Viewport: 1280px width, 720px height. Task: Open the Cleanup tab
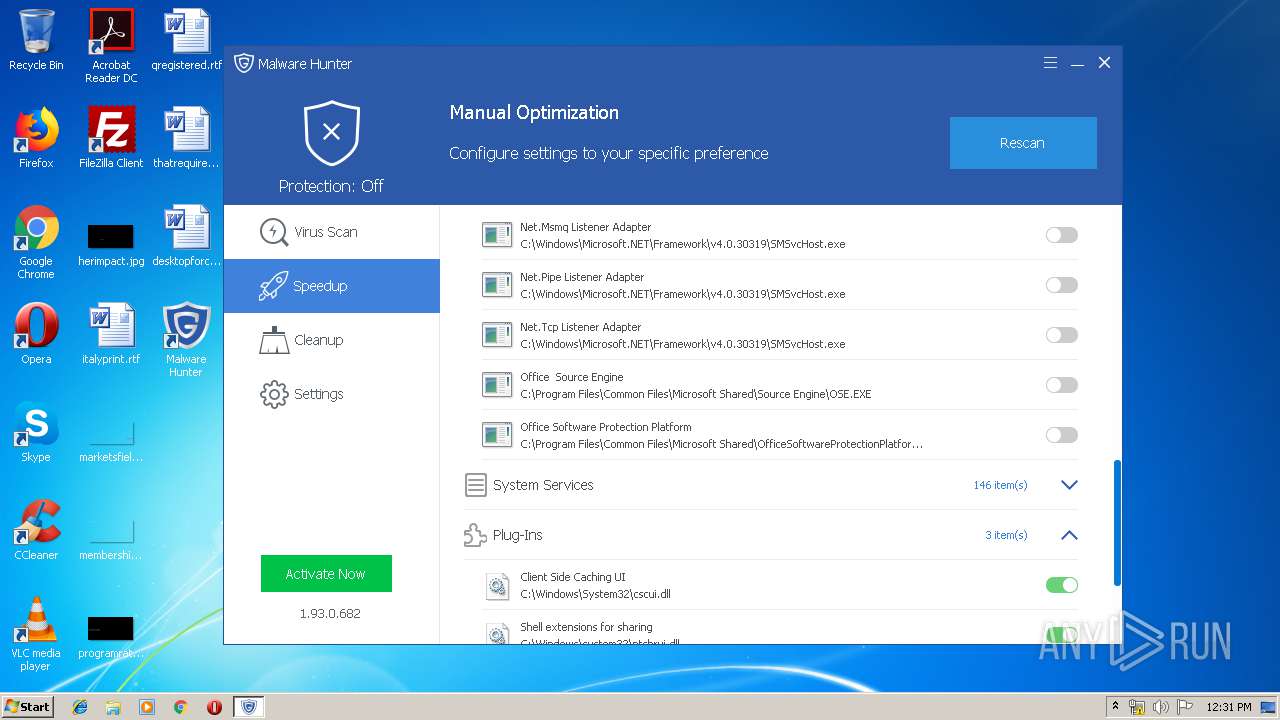click(x=332, y=340)
